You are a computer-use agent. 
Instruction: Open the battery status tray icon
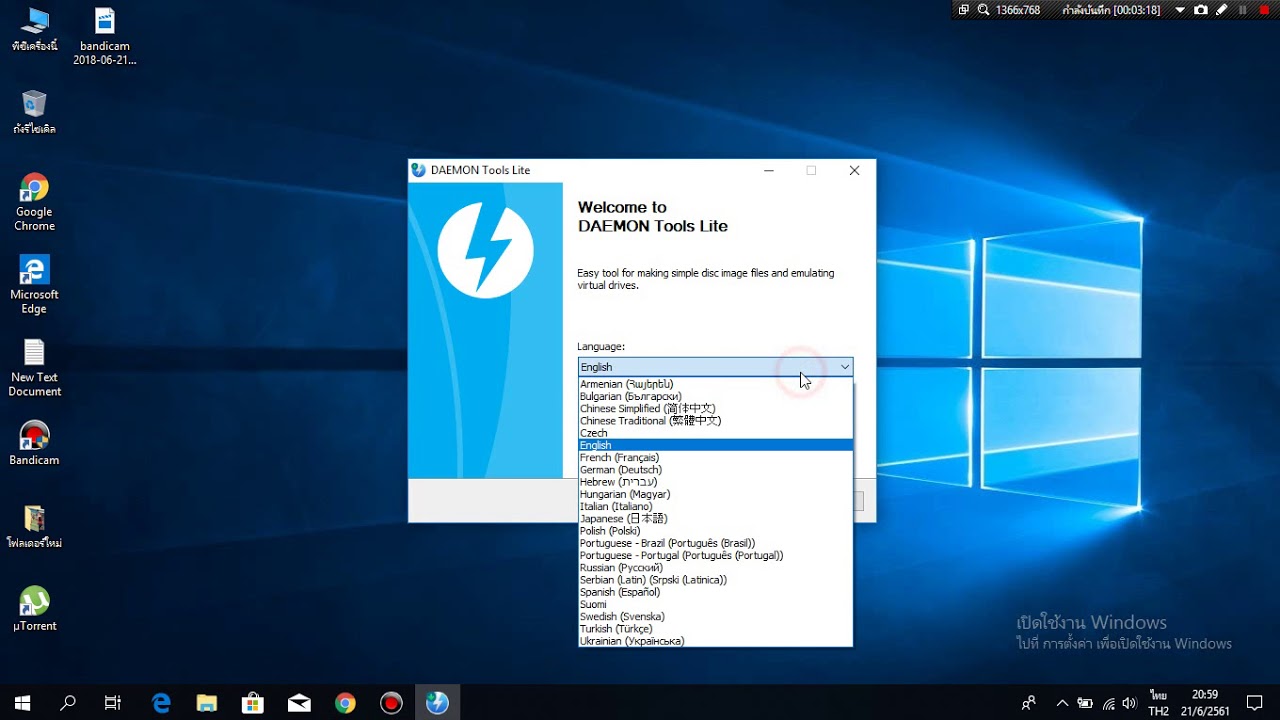coord(1085,703)
